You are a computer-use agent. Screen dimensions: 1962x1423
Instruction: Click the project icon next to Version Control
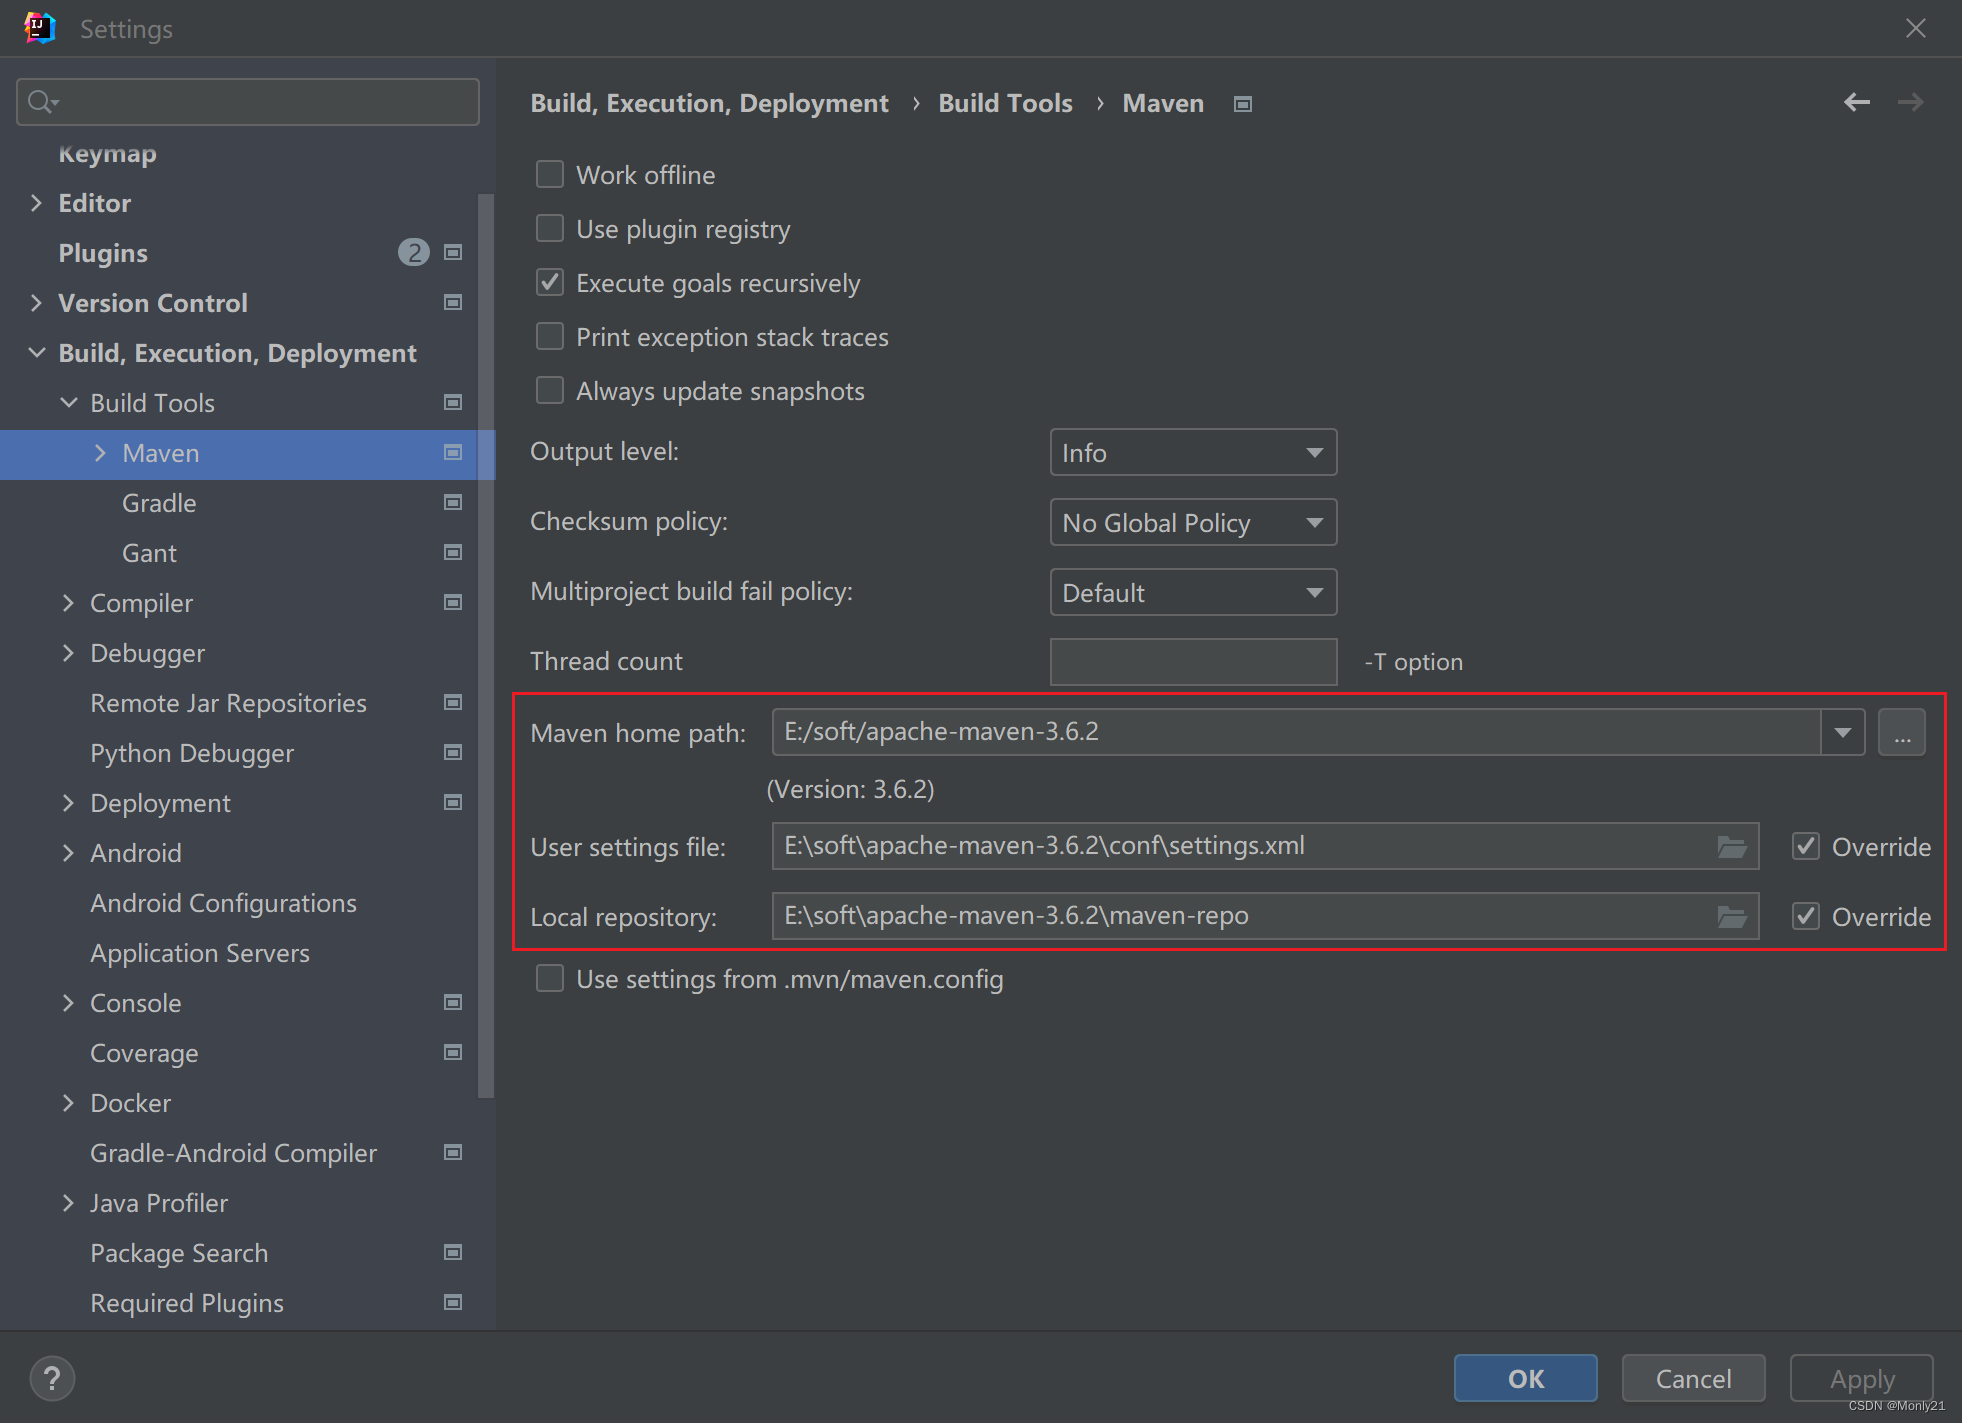point(453,303)
